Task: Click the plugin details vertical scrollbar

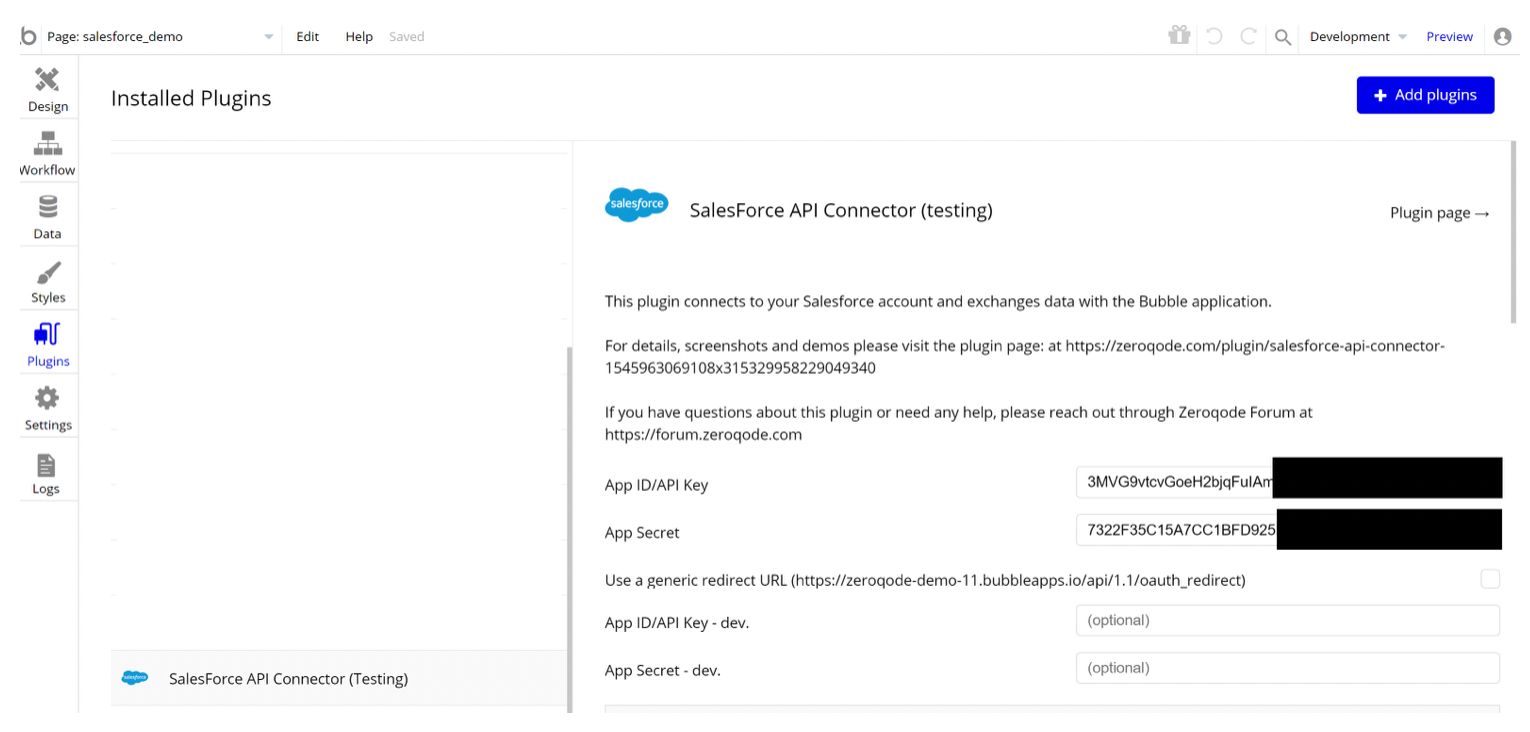Action: [1513, 232]
